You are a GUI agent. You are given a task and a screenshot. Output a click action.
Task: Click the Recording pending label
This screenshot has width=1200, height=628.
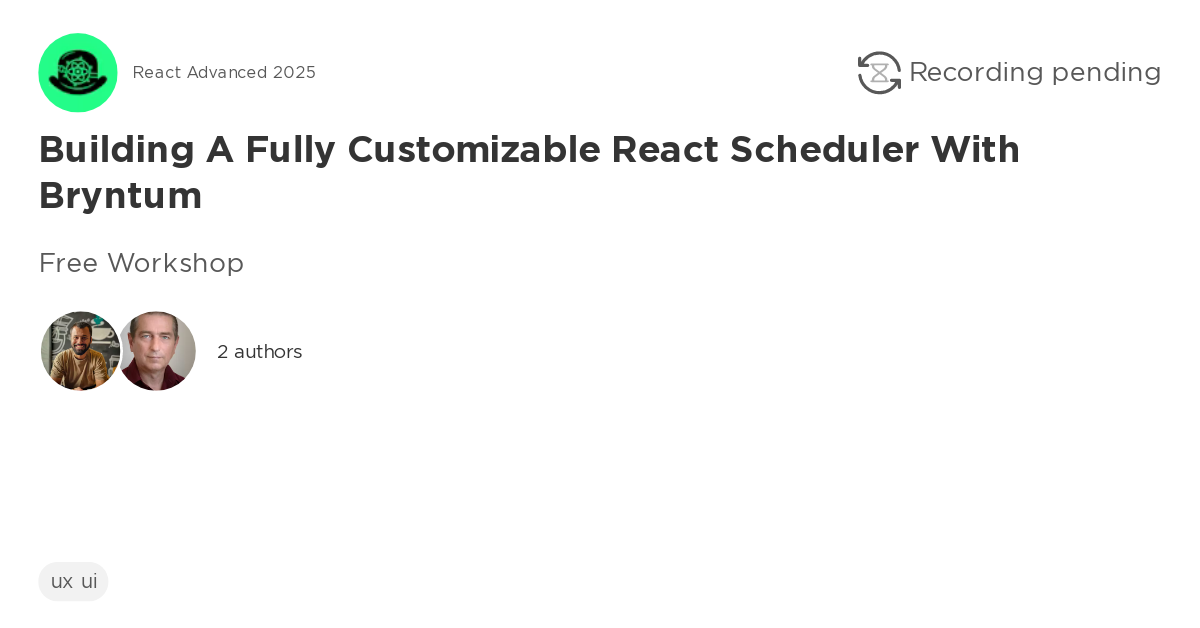click(1035, 72)
